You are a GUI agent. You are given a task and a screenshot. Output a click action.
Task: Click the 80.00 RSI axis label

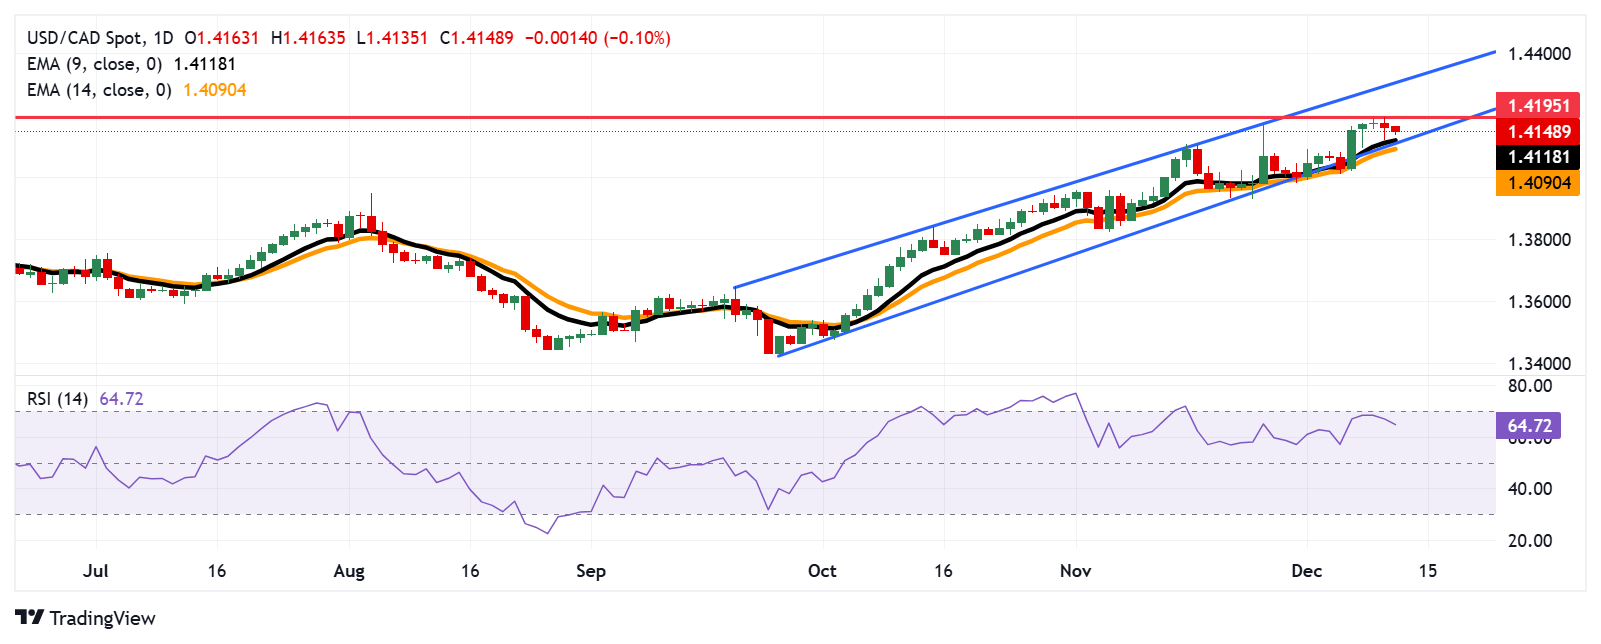1530,386
